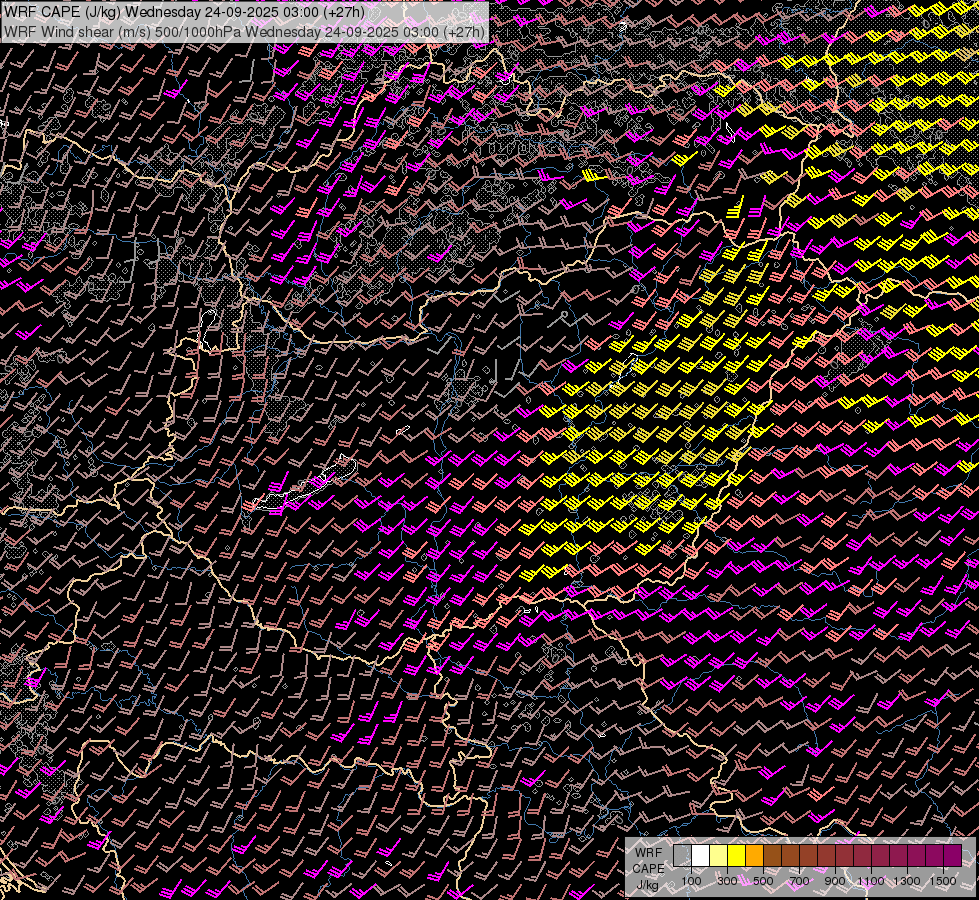Click the 500 legend scale label

[x=763, y=881]
